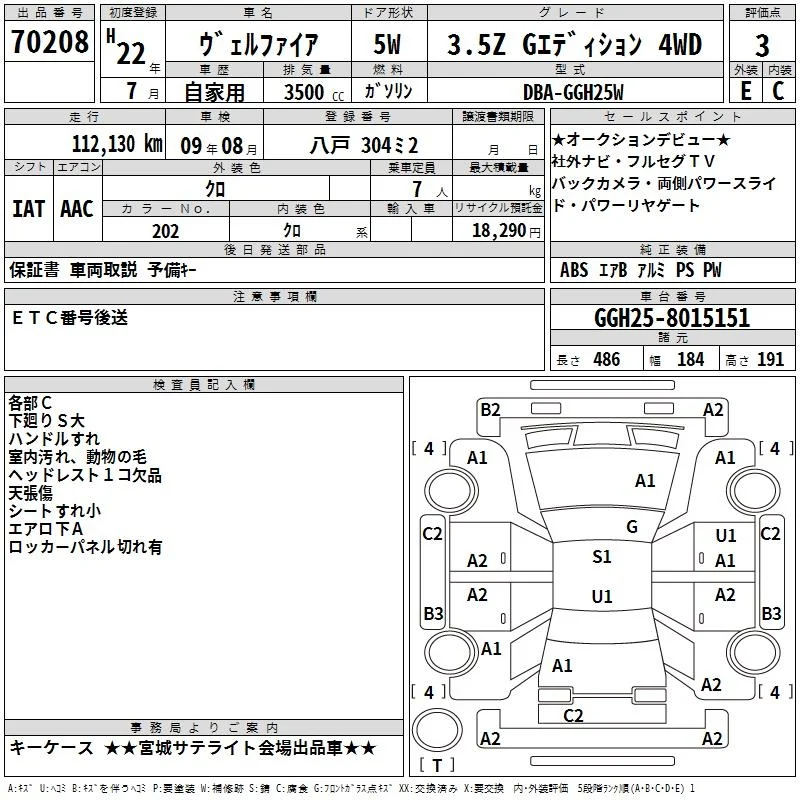This screenshot has width=800, height=800.
Task: Click 検査員記入欄 section header
Action: point(204,385)
